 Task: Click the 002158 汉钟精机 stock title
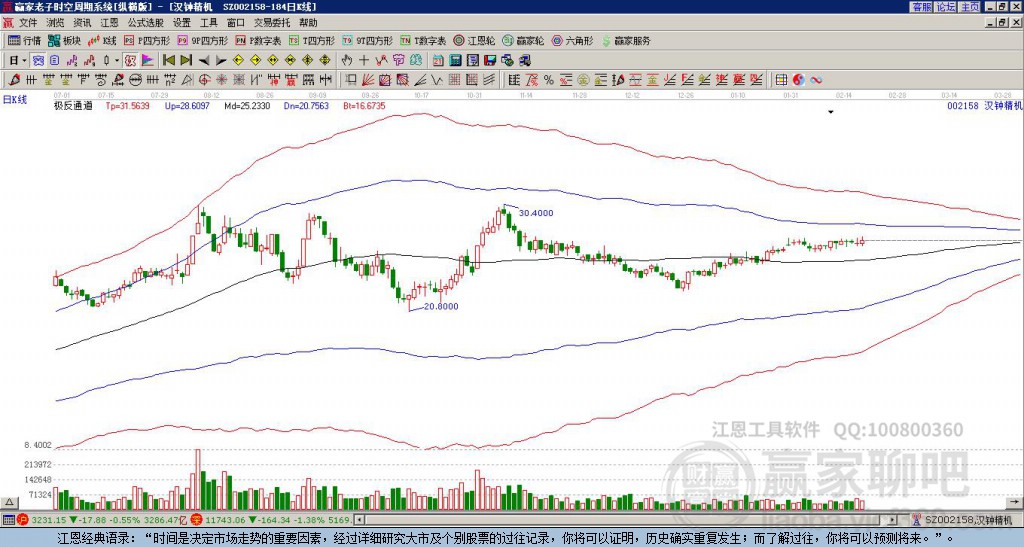click(984, 106)
